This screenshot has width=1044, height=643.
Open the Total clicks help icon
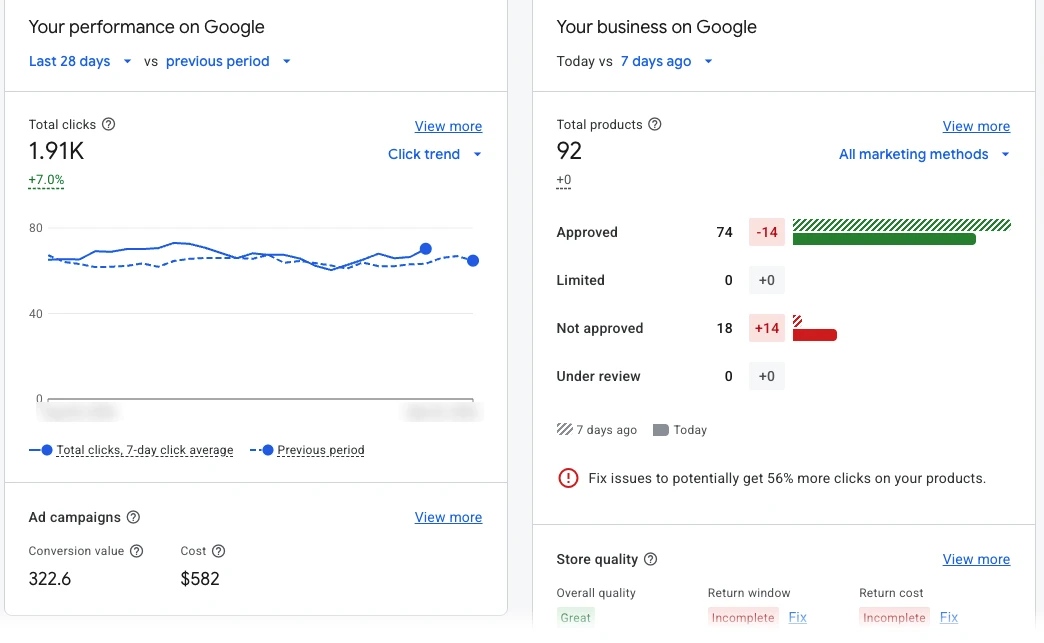point(109,124)
